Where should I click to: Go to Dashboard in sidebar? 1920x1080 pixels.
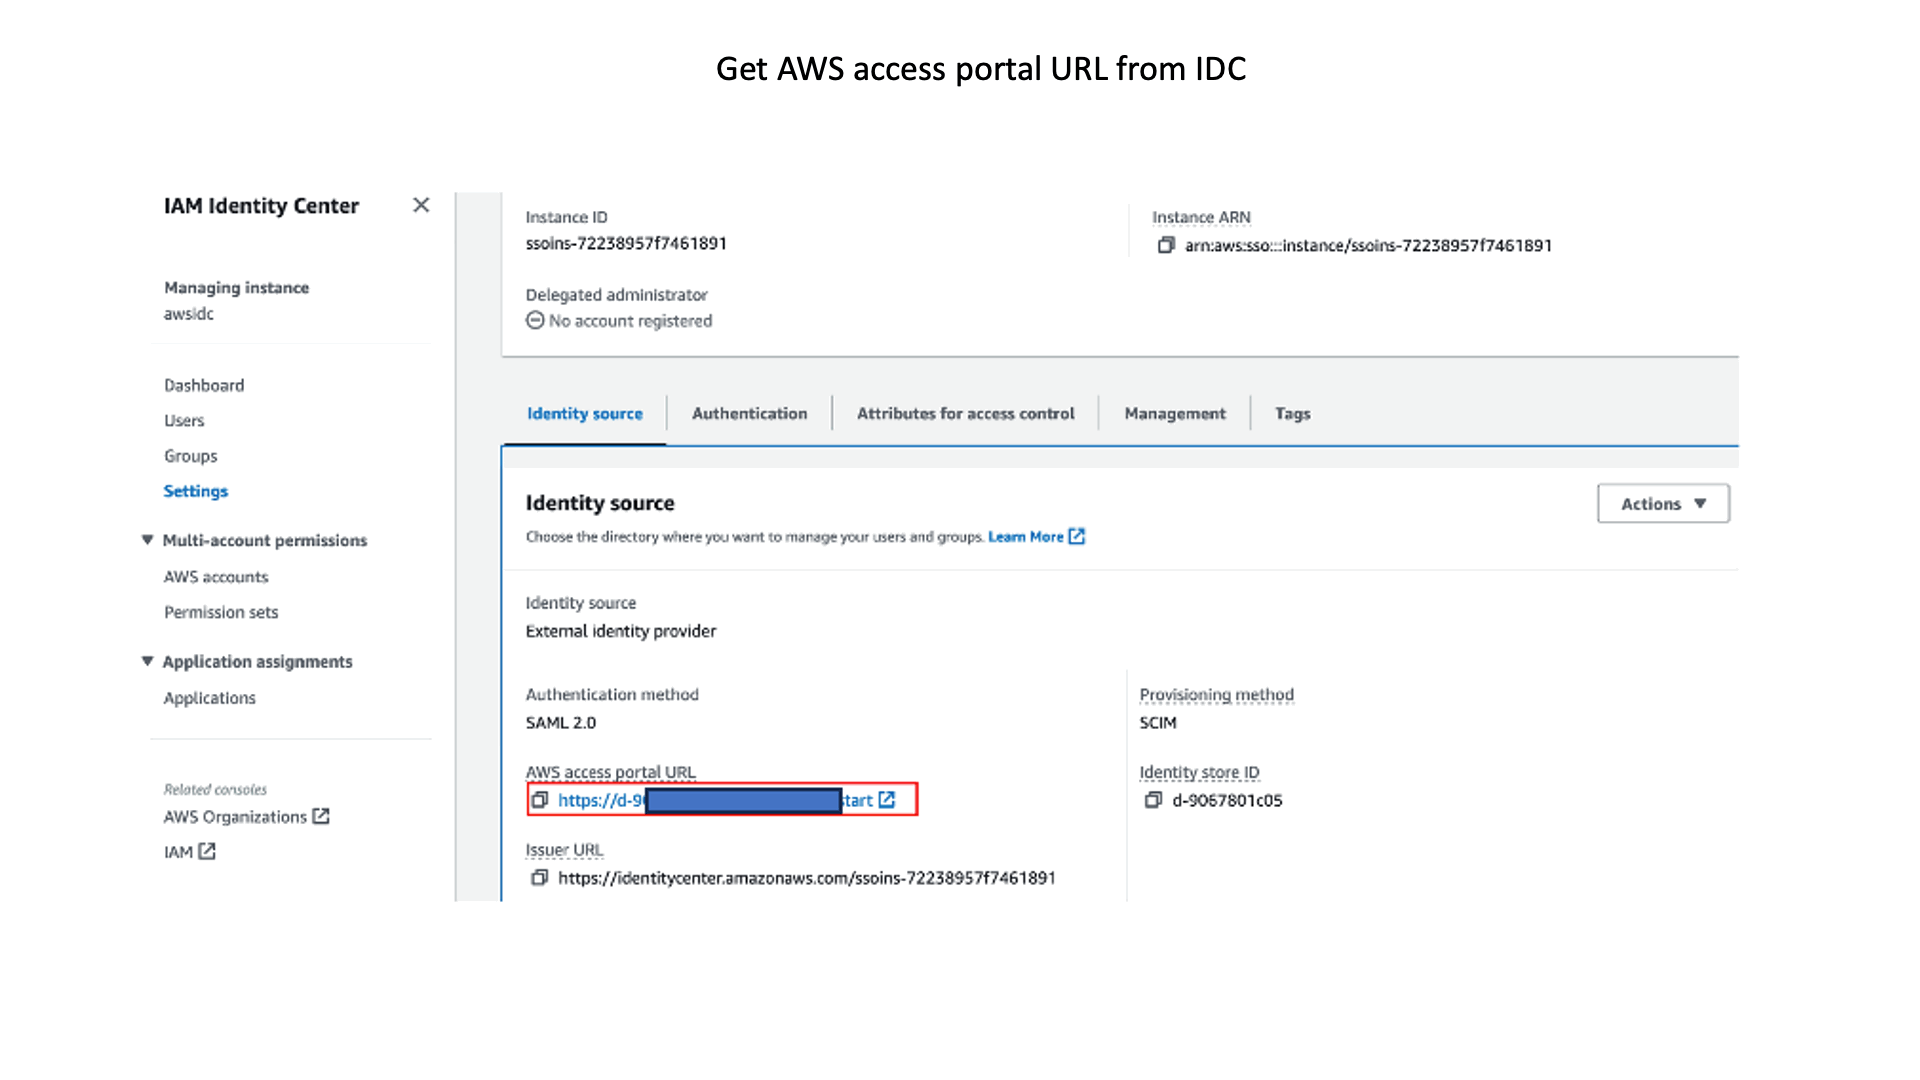[204, 385]
